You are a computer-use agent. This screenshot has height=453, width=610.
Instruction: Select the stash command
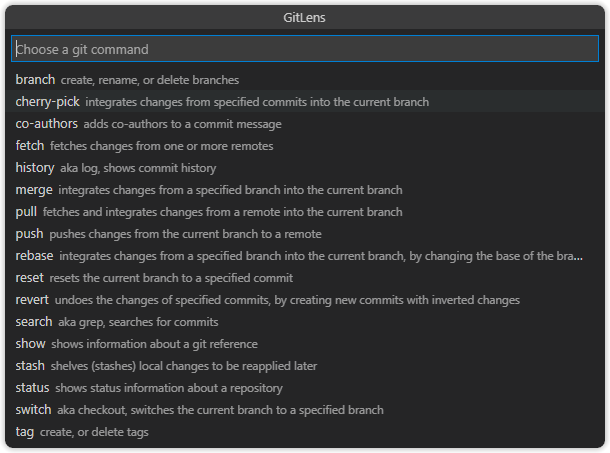pyautogui.click(x=305, y=365)
